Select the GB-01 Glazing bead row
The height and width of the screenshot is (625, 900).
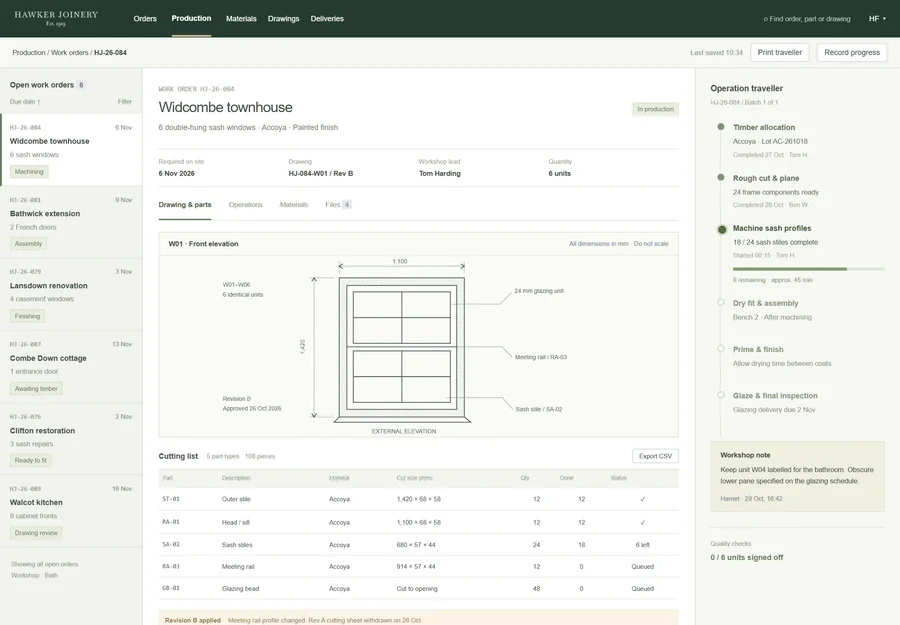coord(418,588)
